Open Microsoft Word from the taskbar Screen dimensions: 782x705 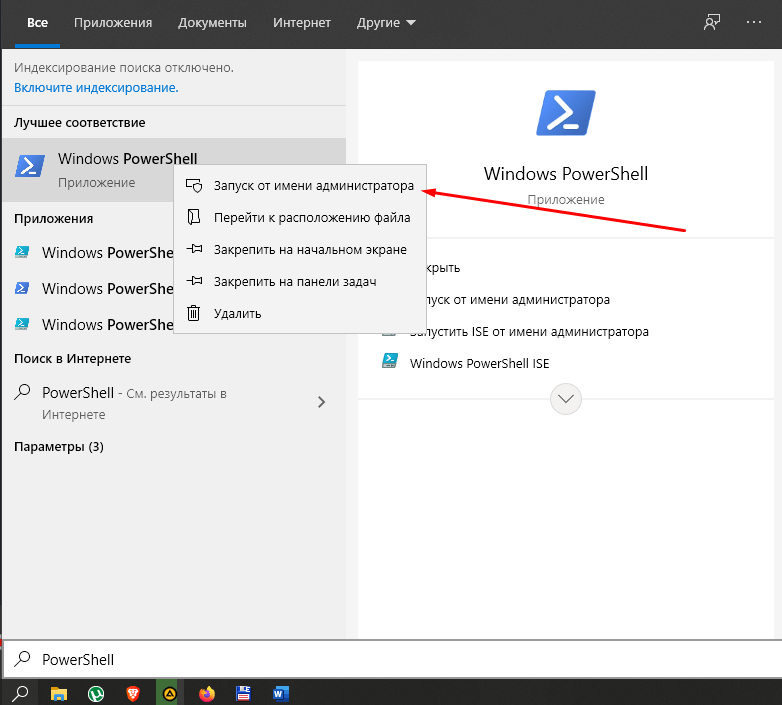[281, 694]
